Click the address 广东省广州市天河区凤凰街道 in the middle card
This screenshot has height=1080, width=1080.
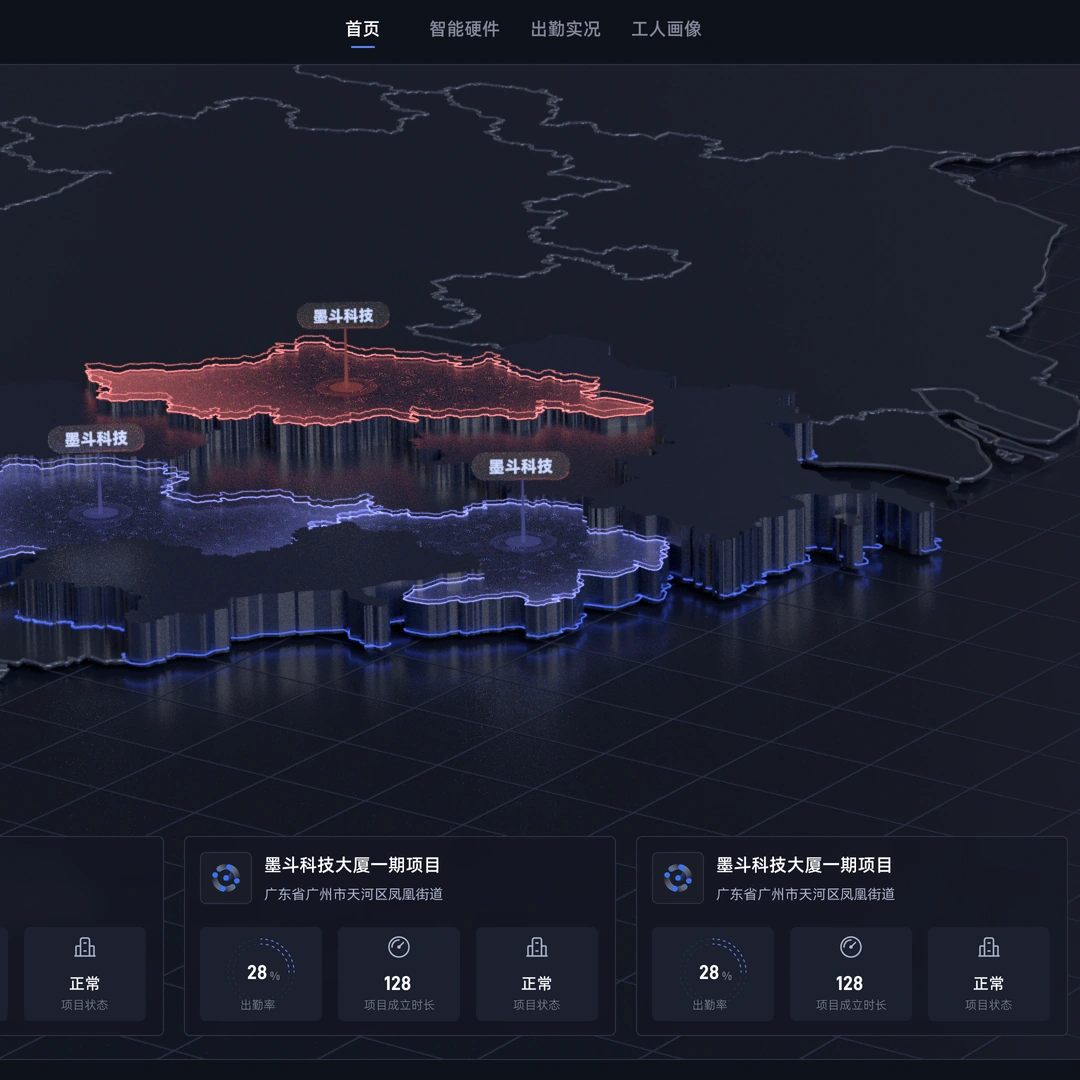pos(353,894)
